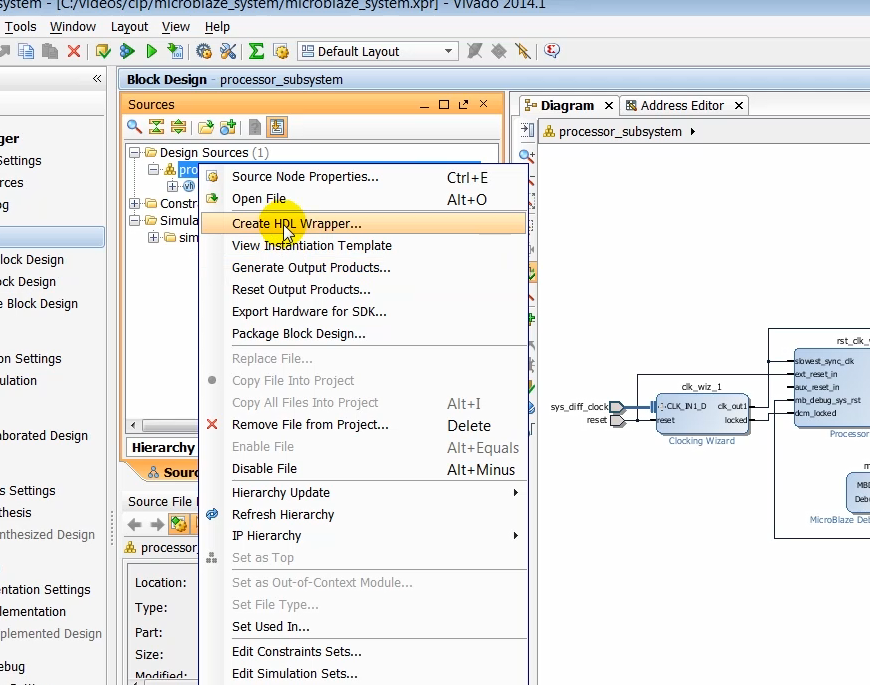The width and height of the screenshot is (870, 685).
Task: Click the Search magnifier icon in Sources panel
Action: (x=134, y=127)
